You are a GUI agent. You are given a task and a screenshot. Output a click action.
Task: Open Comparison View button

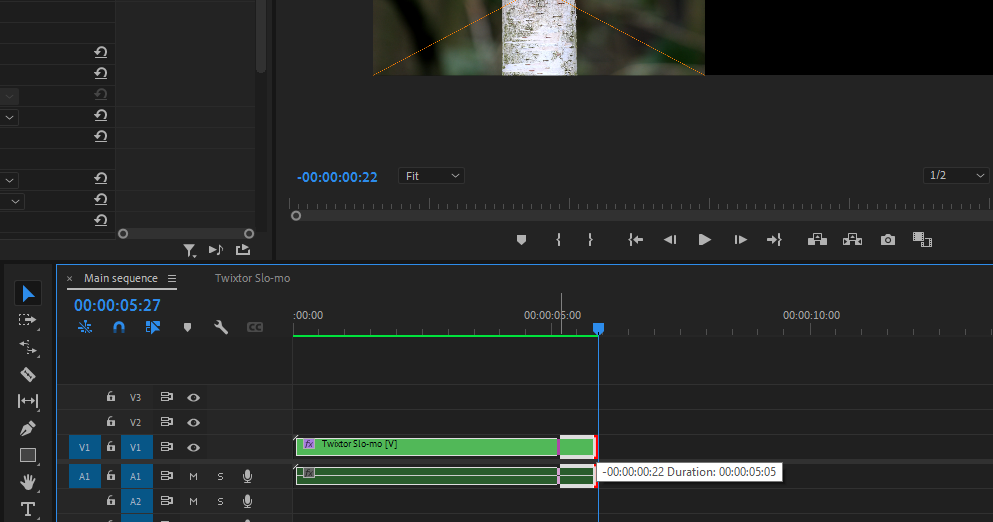tap(922, 239)
